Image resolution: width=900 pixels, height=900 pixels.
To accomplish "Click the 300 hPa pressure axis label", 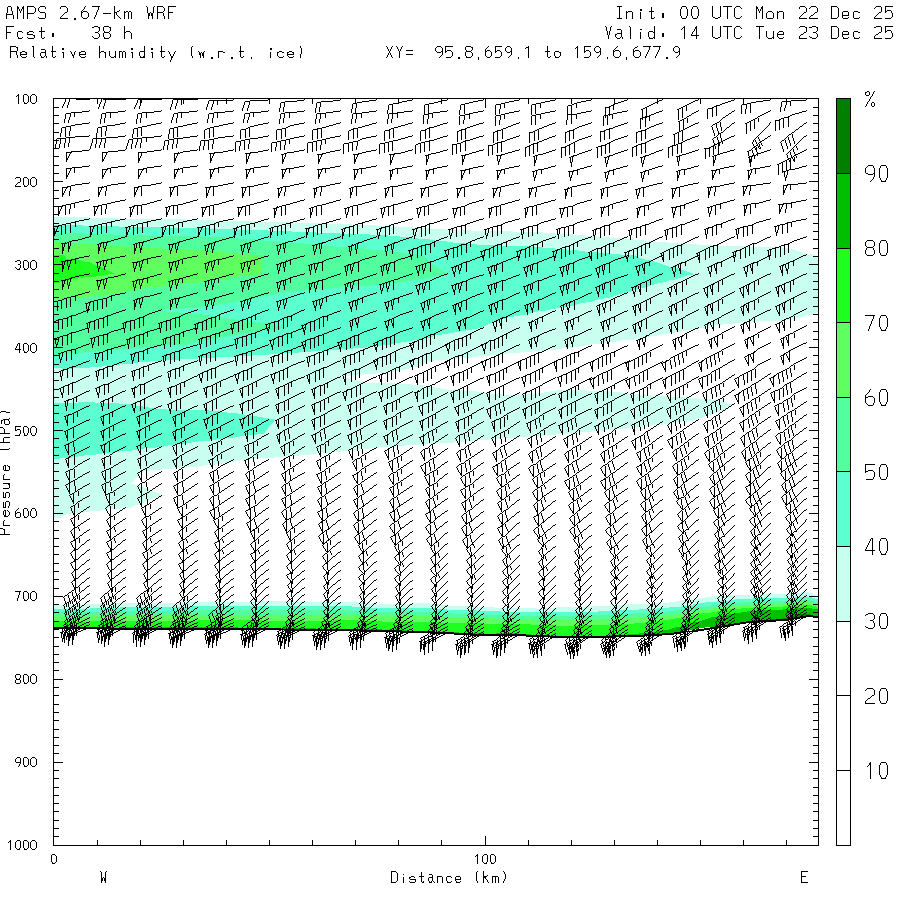I will (x=26, y=265).
